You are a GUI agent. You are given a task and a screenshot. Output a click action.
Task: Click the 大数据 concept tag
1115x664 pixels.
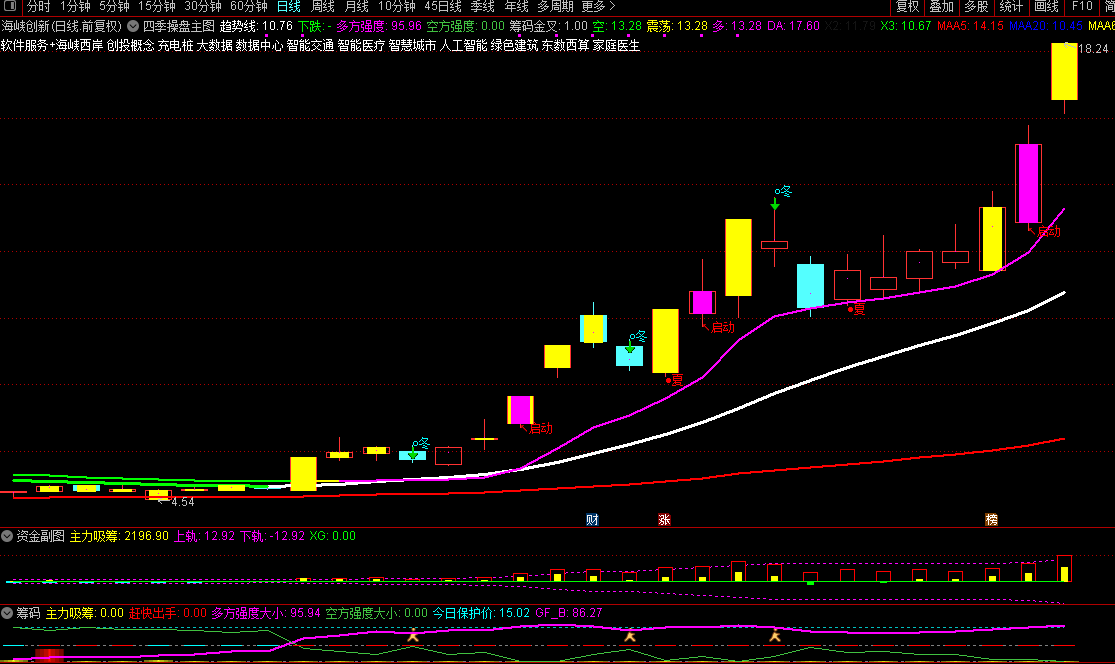tap(214, 45)
